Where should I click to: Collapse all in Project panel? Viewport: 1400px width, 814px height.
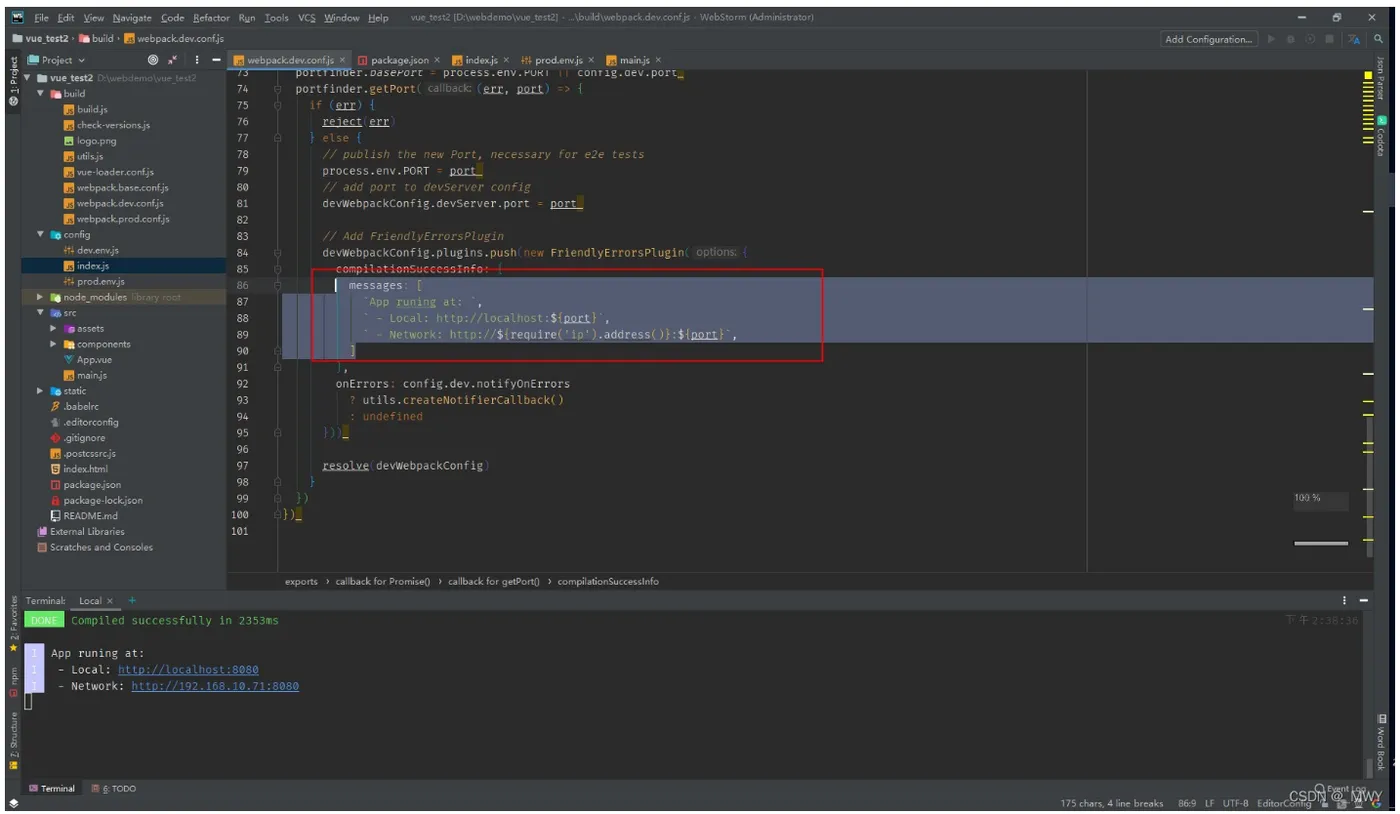tap(173, 60)
